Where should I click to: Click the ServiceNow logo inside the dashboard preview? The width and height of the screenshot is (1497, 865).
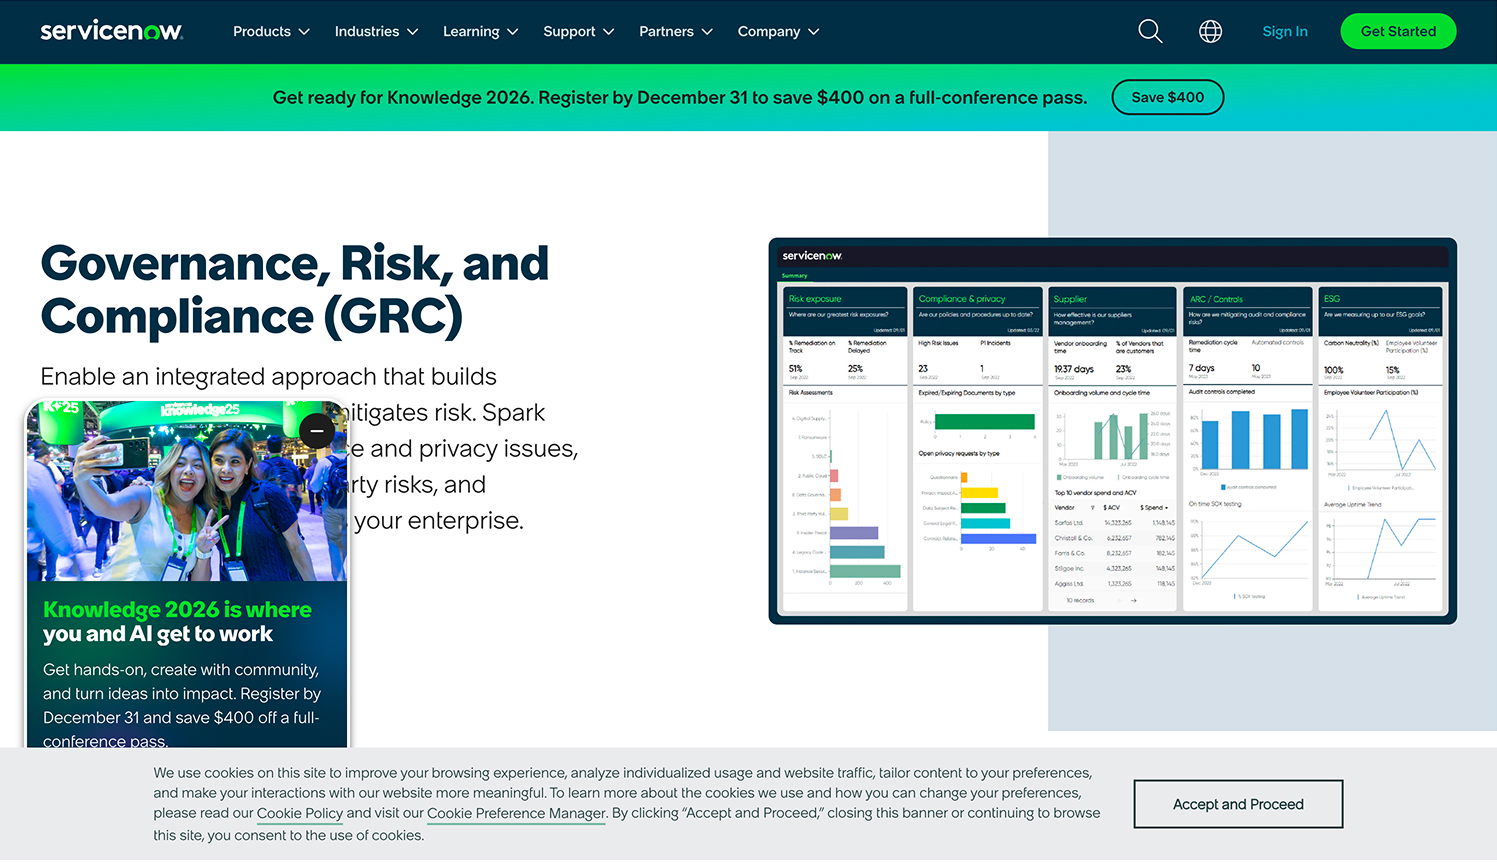tap(814, 256)
